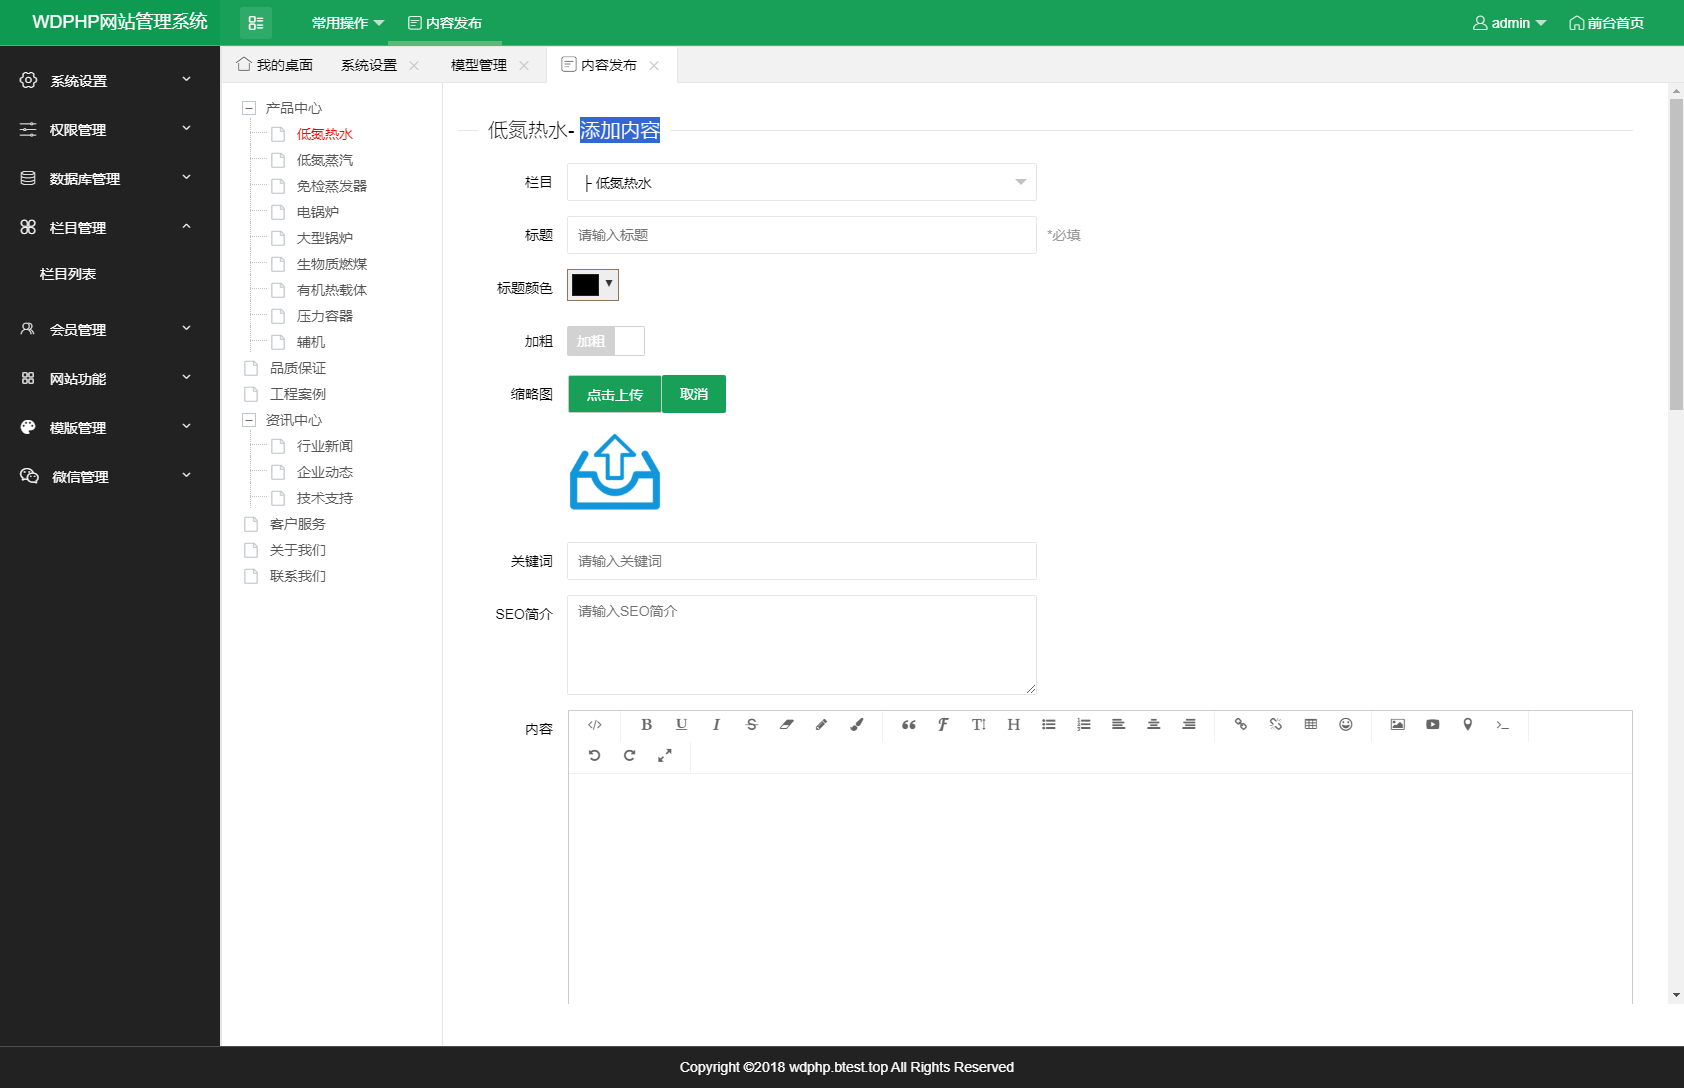Select the paintbrush background color icon

click(x=857, y=725)
